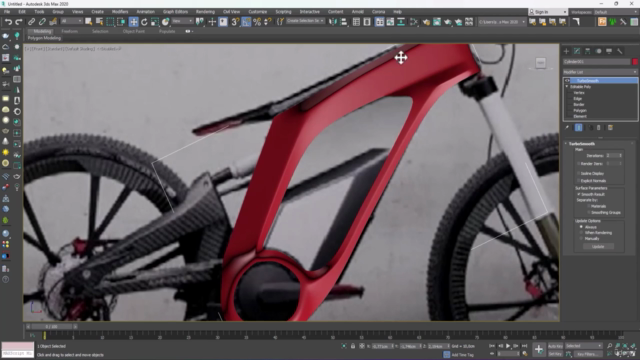
Task: Toggle the Percent Snap icon
Action: (257, 22)
